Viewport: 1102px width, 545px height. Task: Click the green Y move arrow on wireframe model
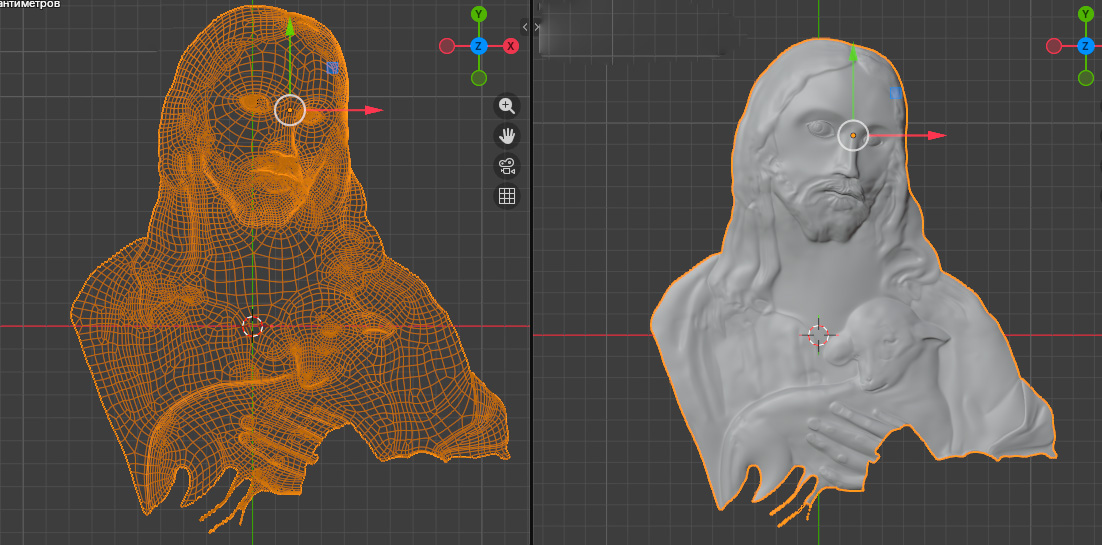click(290, 27)
